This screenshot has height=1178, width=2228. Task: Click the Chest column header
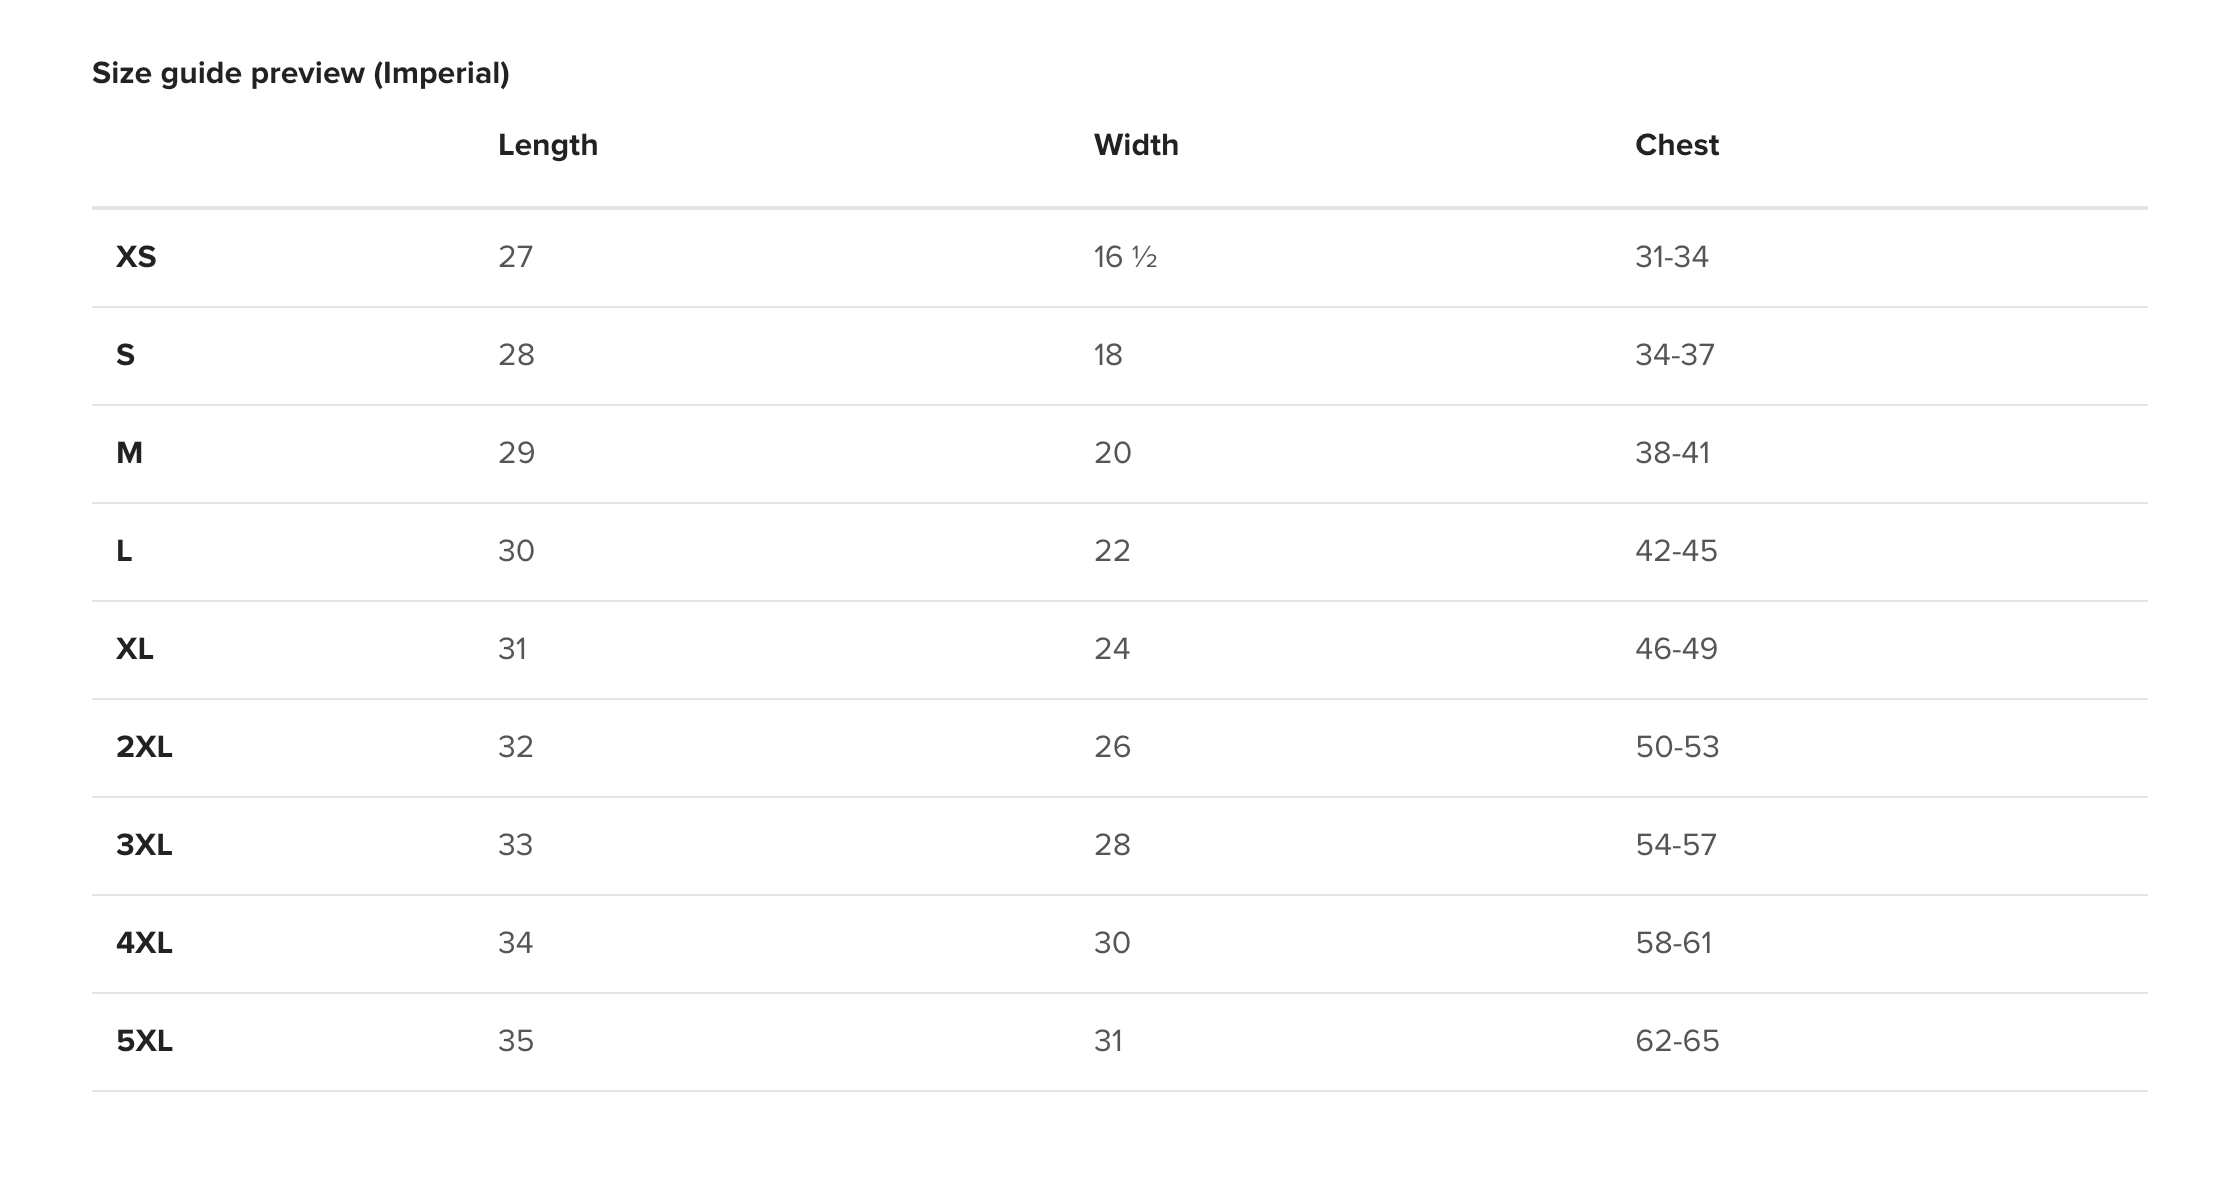1676,145
